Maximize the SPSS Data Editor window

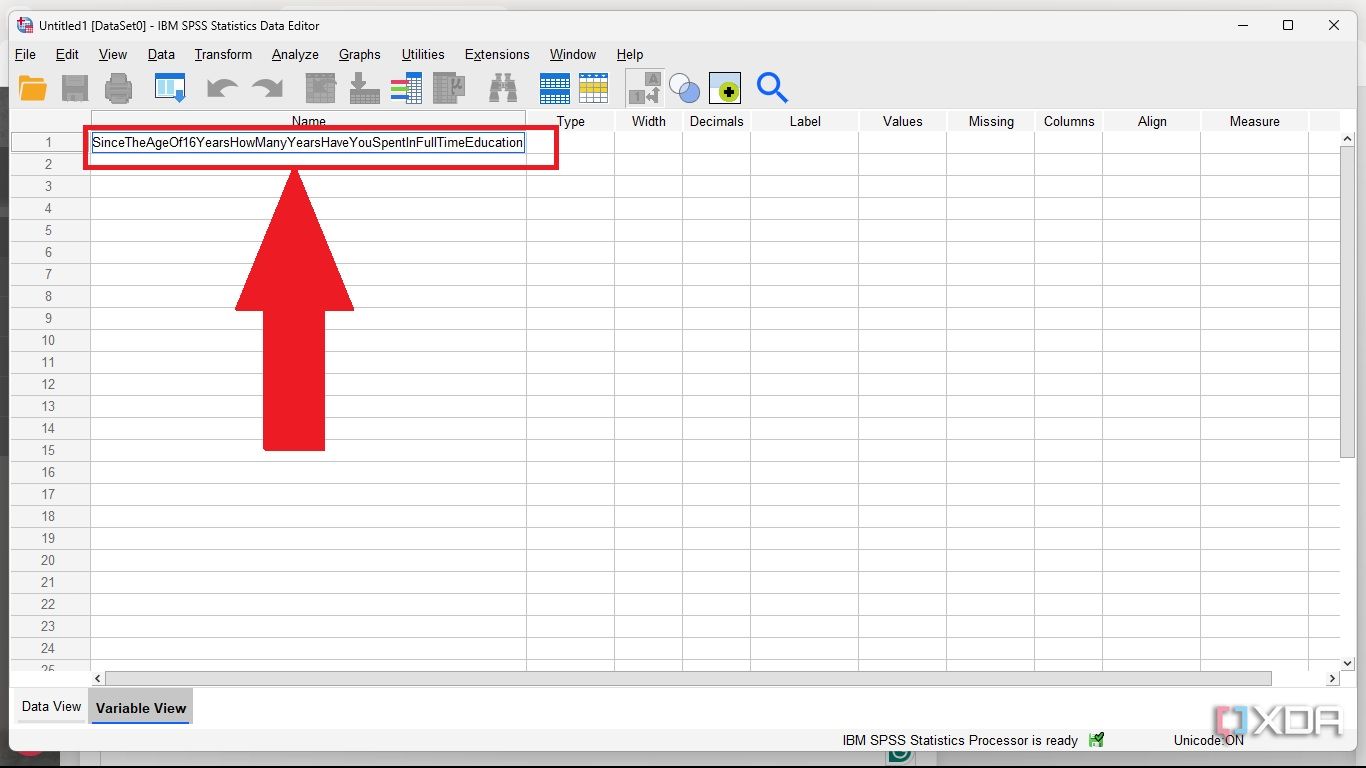pyautogui.click(x=1288, y=25)
